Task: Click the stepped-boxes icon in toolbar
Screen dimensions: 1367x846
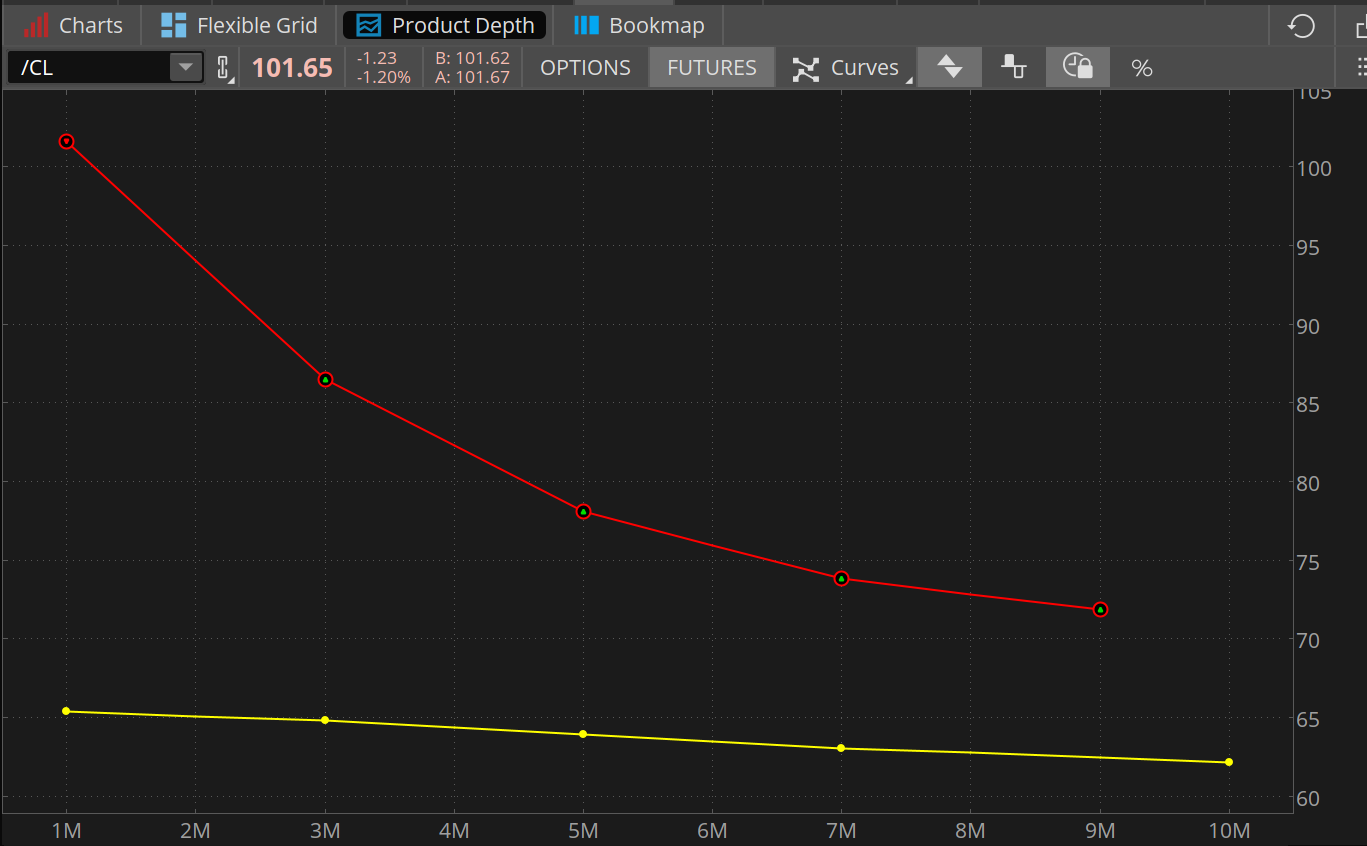Action: [x=1014, y=68]
